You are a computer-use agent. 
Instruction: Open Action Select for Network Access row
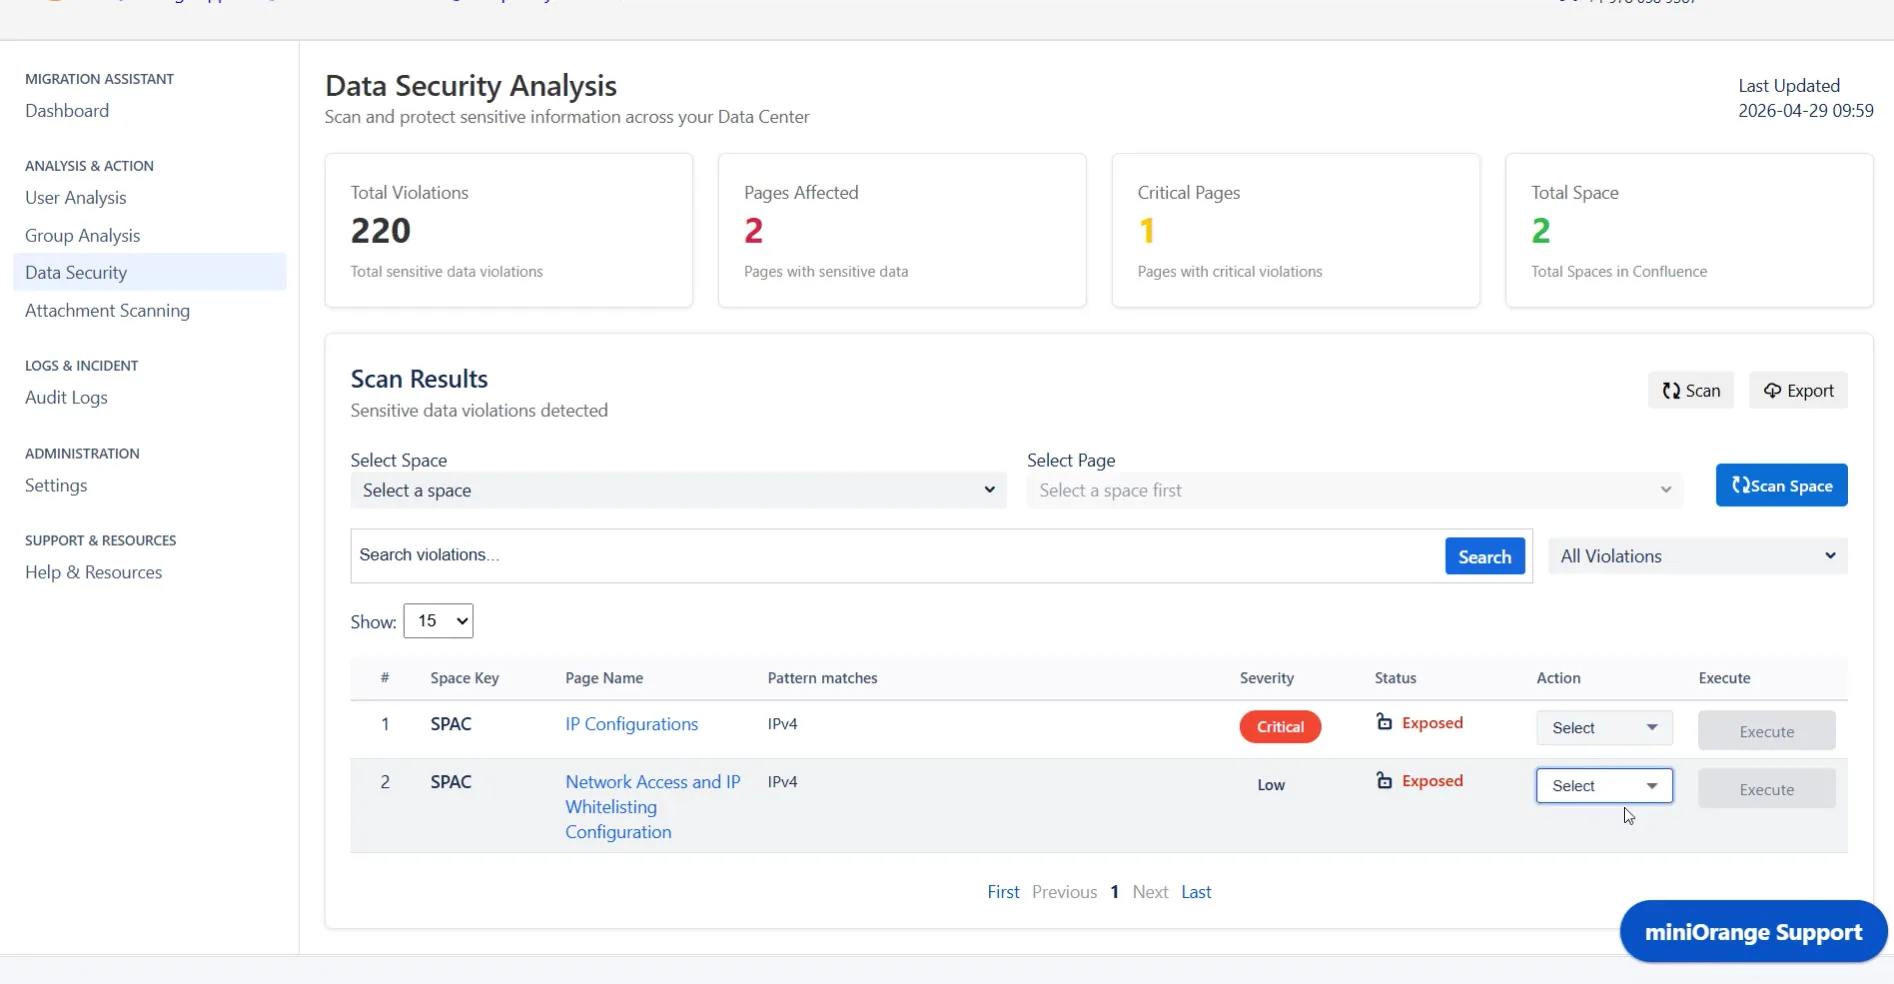point(1604,786)
